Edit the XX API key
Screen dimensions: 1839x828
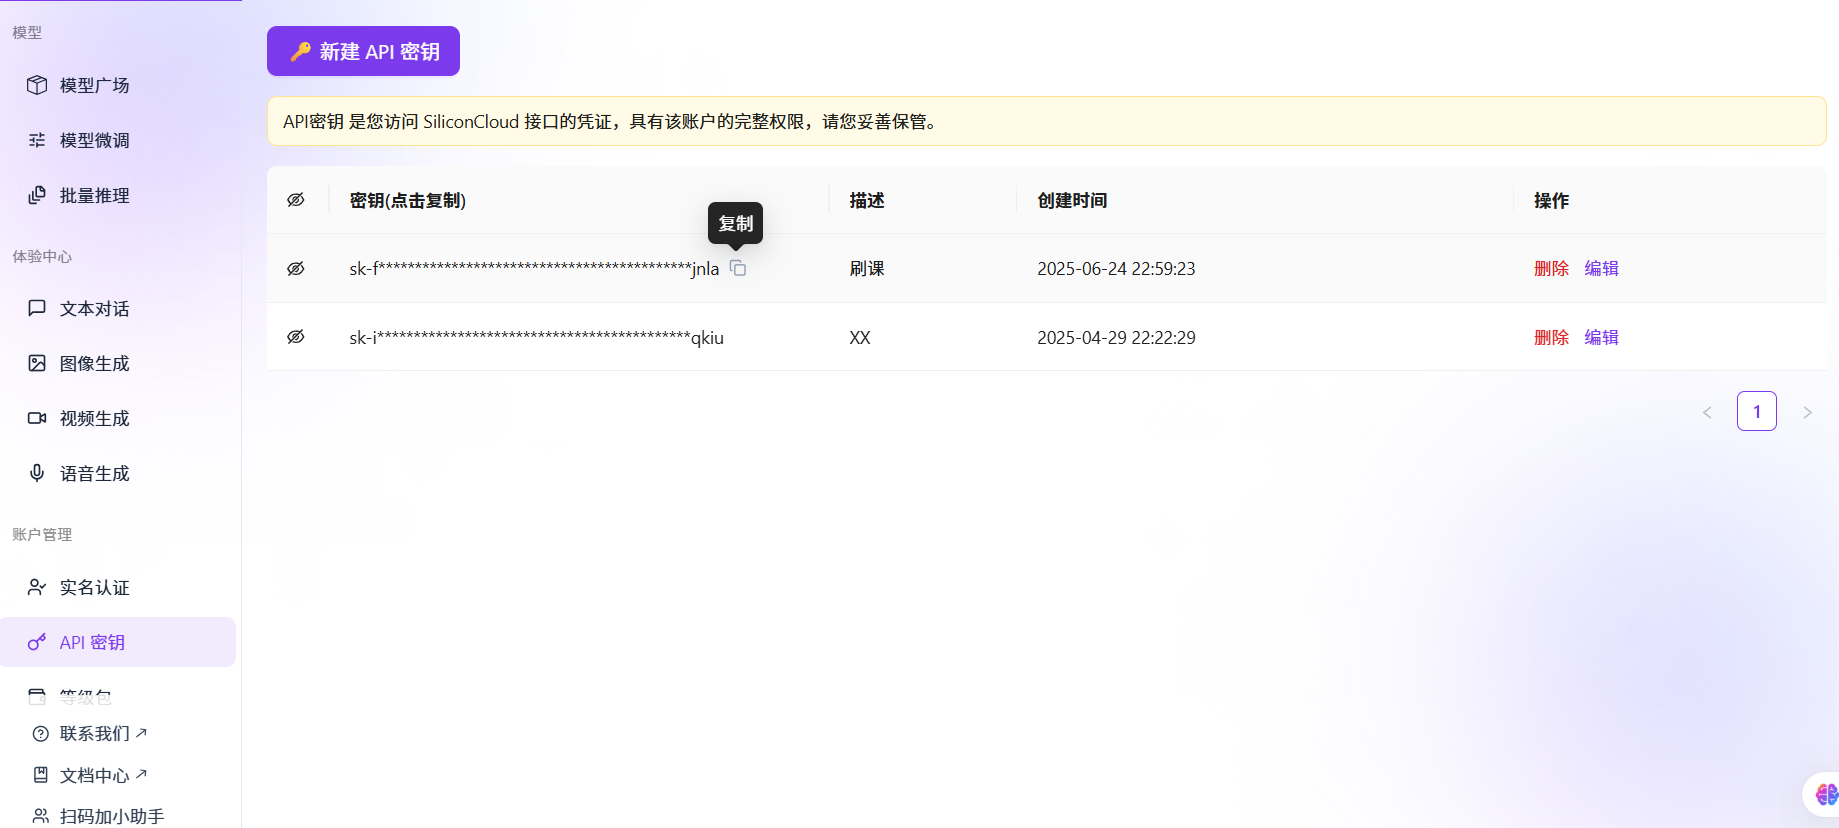coord(1601,337)
